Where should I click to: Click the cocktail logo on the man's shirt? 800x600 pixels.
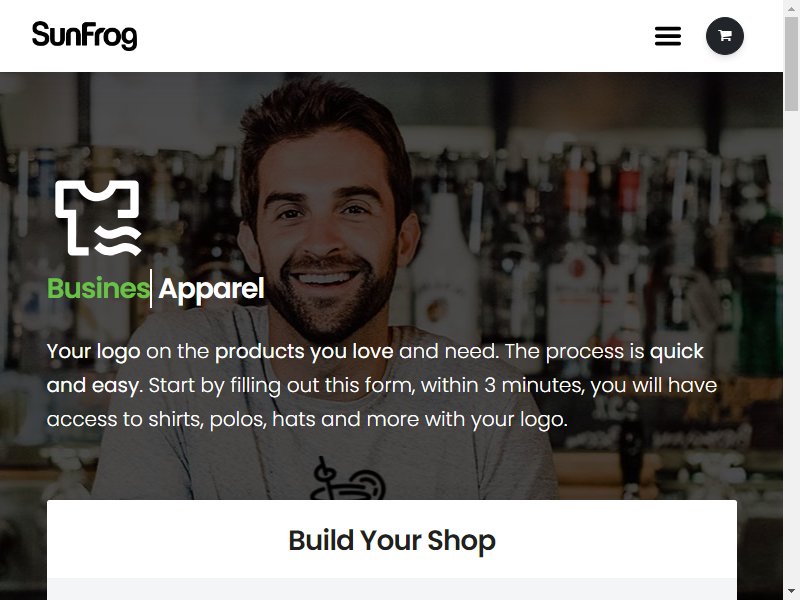tap(347, 479)
